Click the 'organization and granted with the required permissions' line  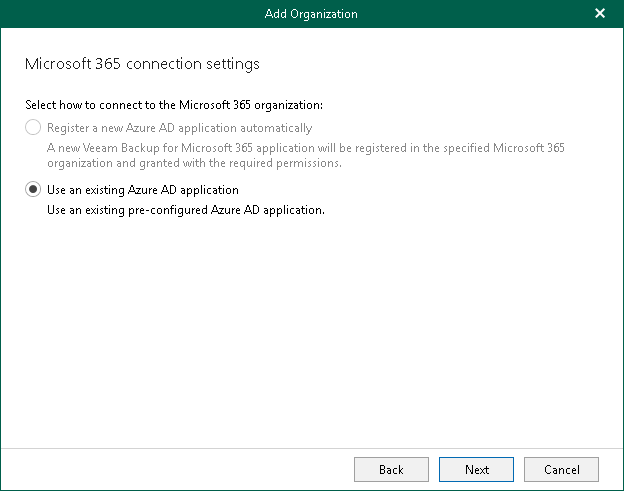coord(195,163)
